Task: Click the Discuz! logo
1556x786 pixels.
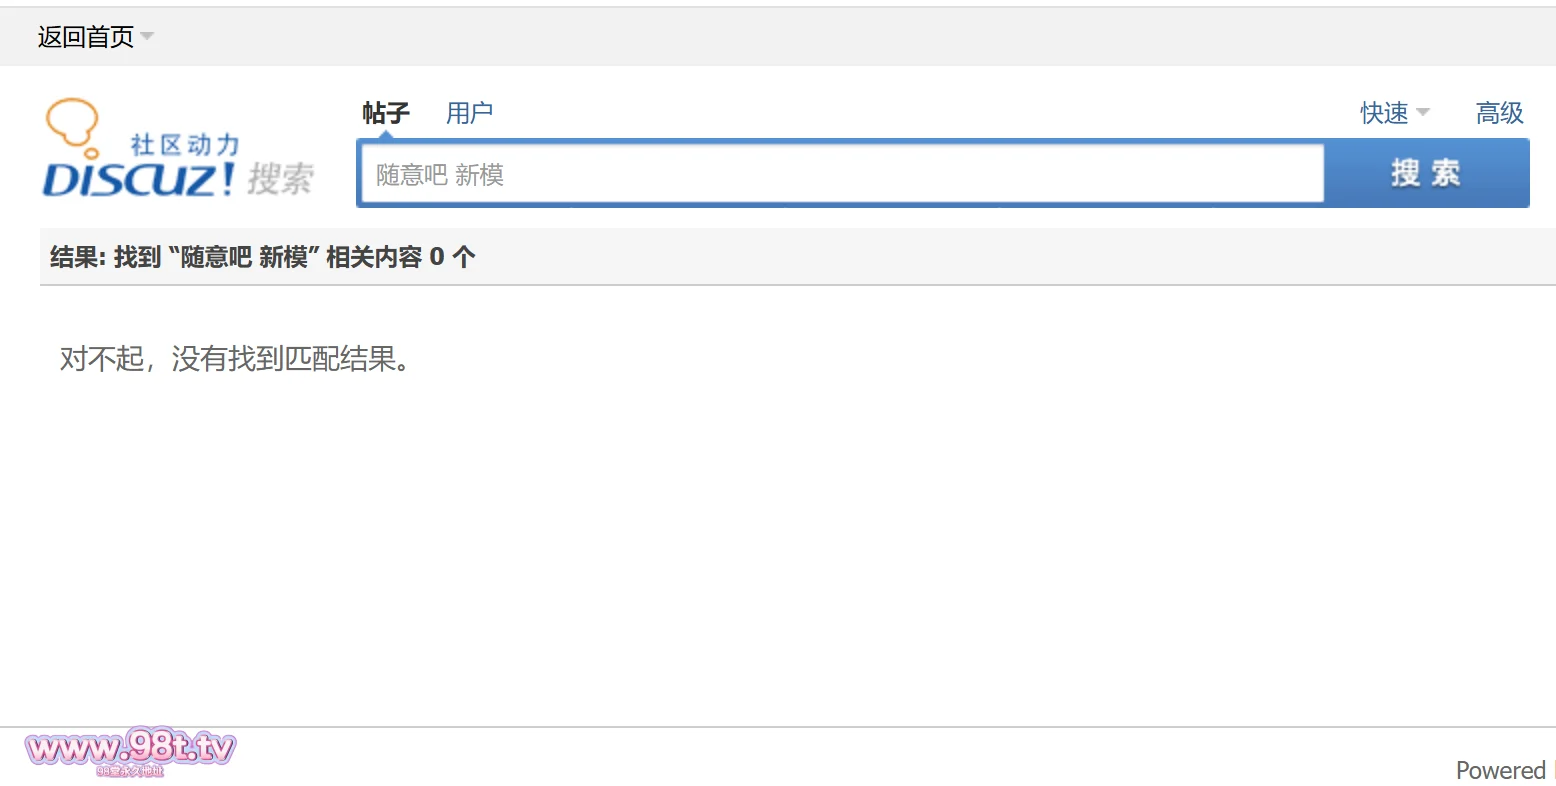Action: tap(138, 180)
